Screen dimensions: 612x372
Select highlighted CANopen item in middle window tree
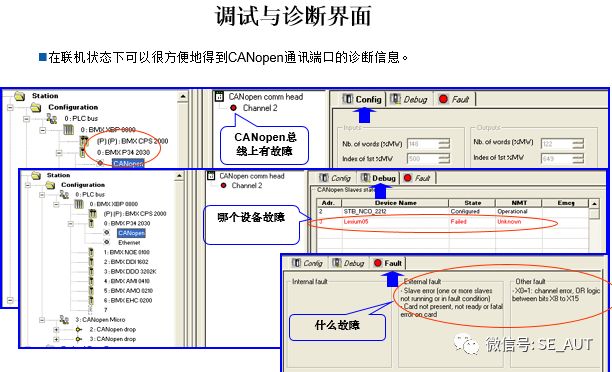click(131, 233)
